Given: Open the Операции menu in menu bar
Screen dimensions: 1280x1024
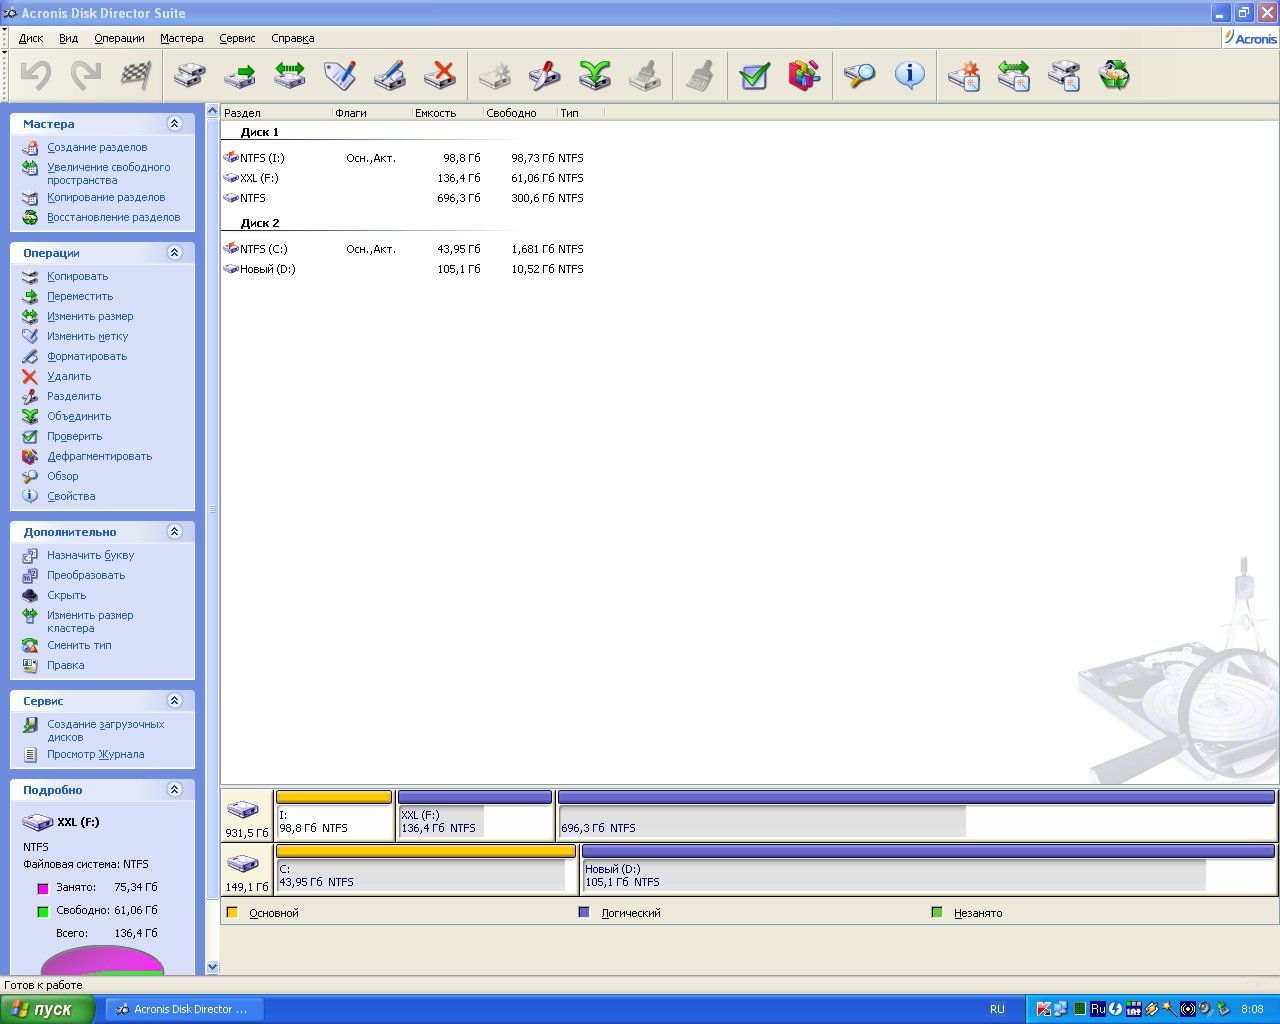Looking at the screenshot, I should [x=119, y=38].
